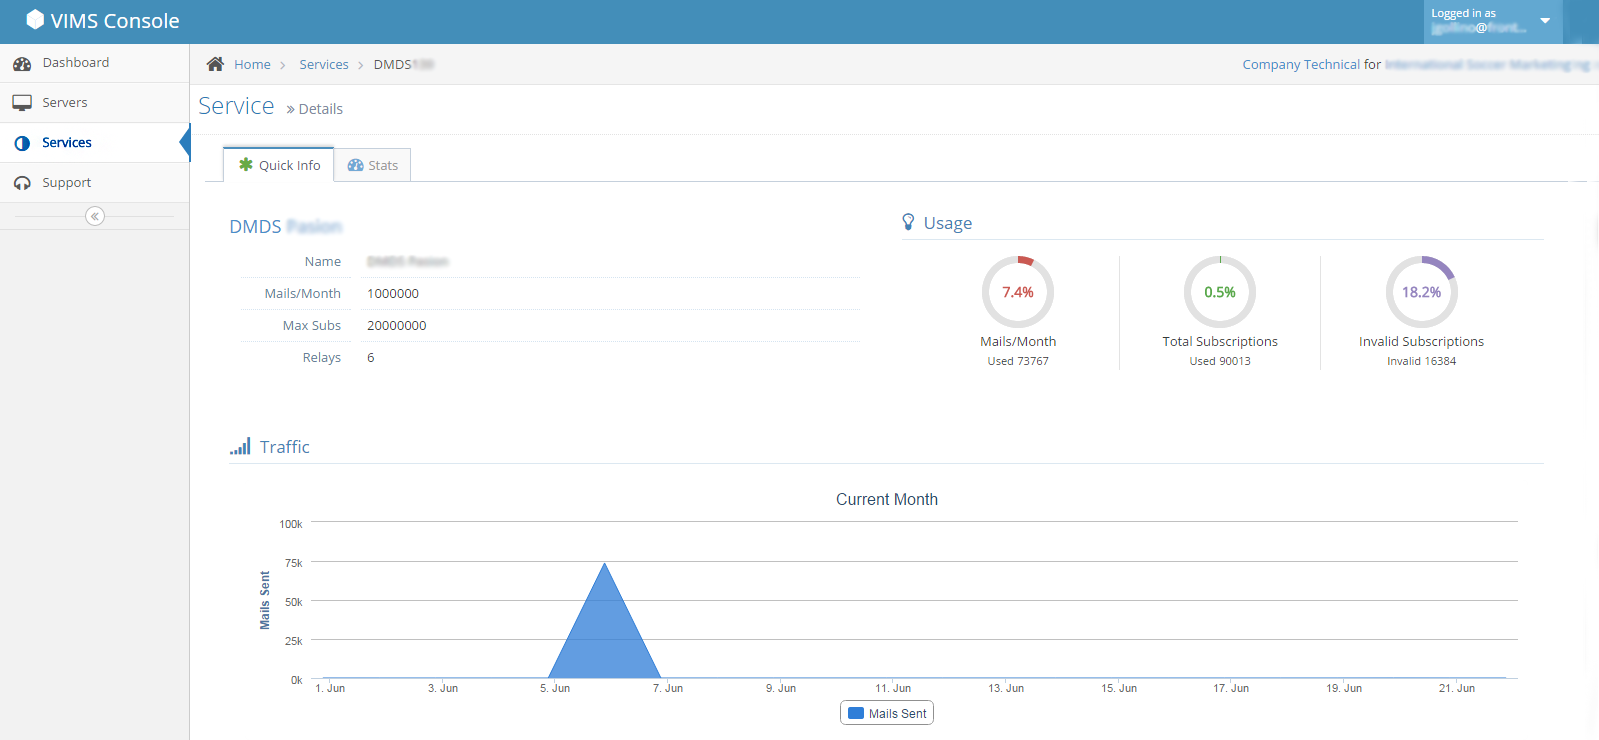Screen dimensions: 1599x740
Task: Go to Home via breadcrumb link
Action: [x=252, y=64]
